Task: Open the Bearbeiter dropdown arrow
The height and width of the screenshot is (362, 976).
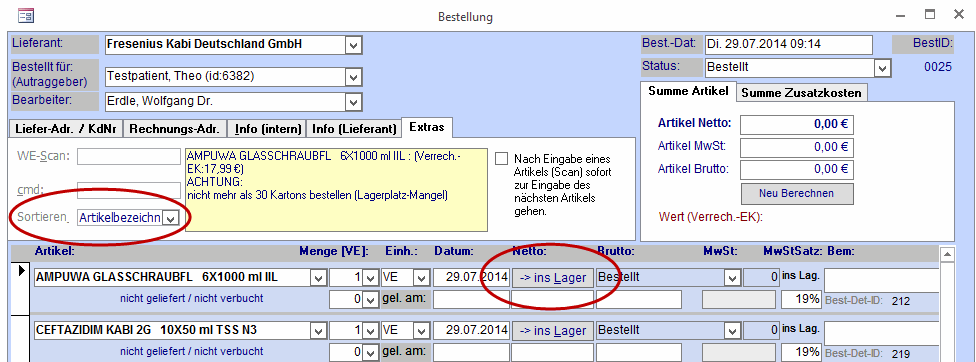Action: click(354, 102)
